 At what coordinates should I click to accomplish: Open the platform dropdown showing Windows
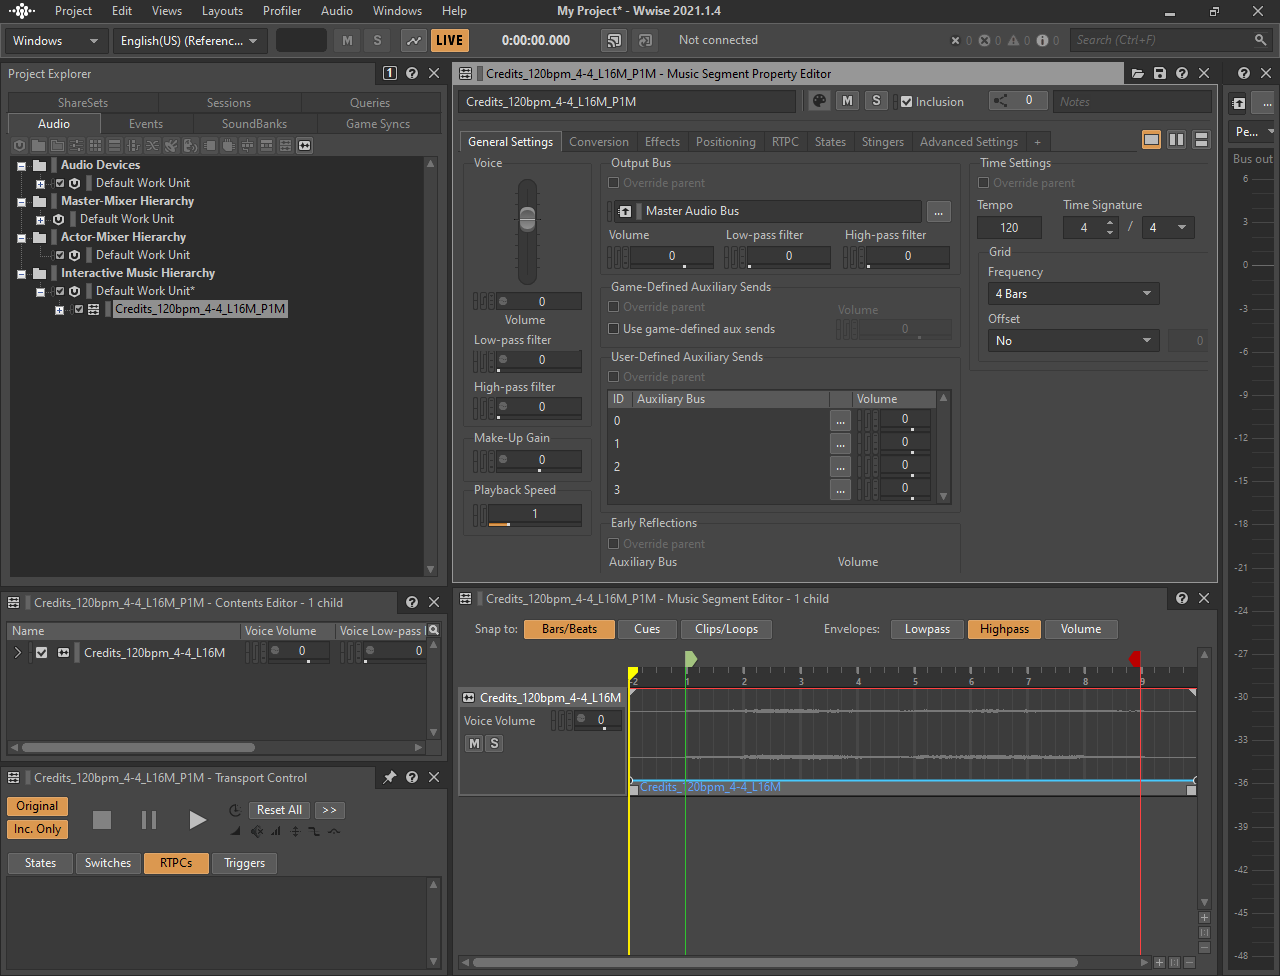(x=56, y=41)
